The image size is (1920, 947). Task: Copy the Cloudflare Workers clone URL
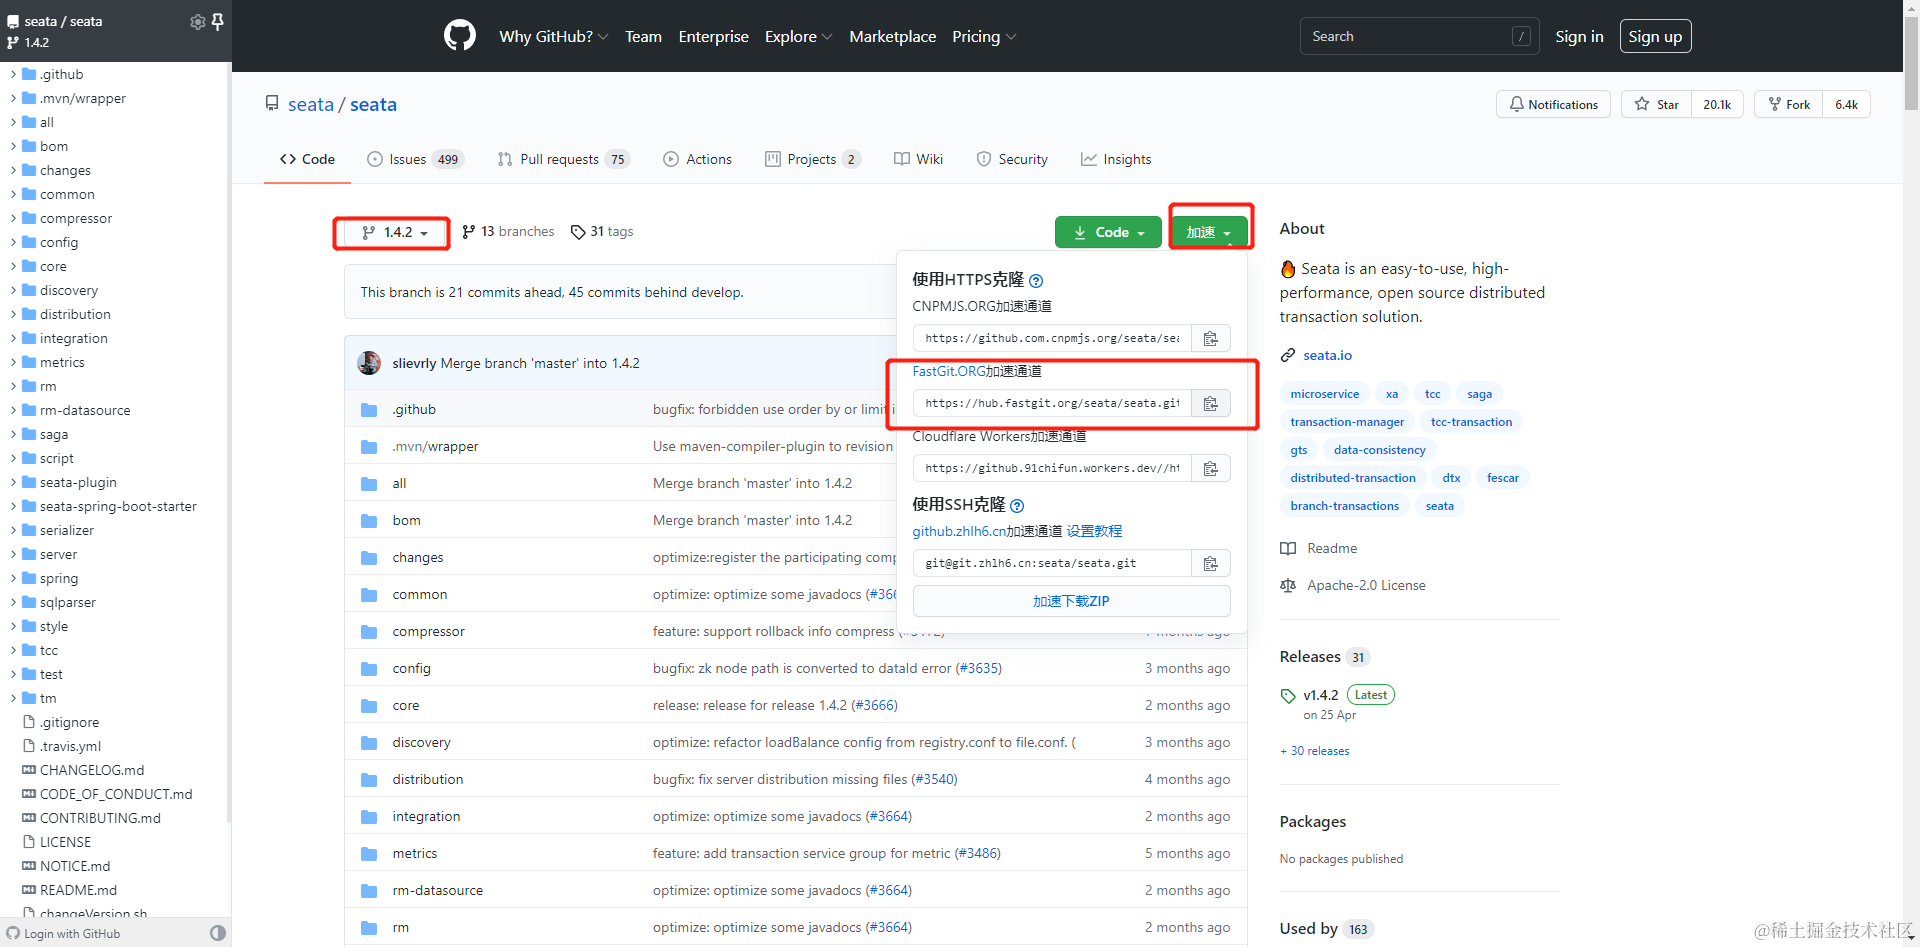tap(1210, 468)
